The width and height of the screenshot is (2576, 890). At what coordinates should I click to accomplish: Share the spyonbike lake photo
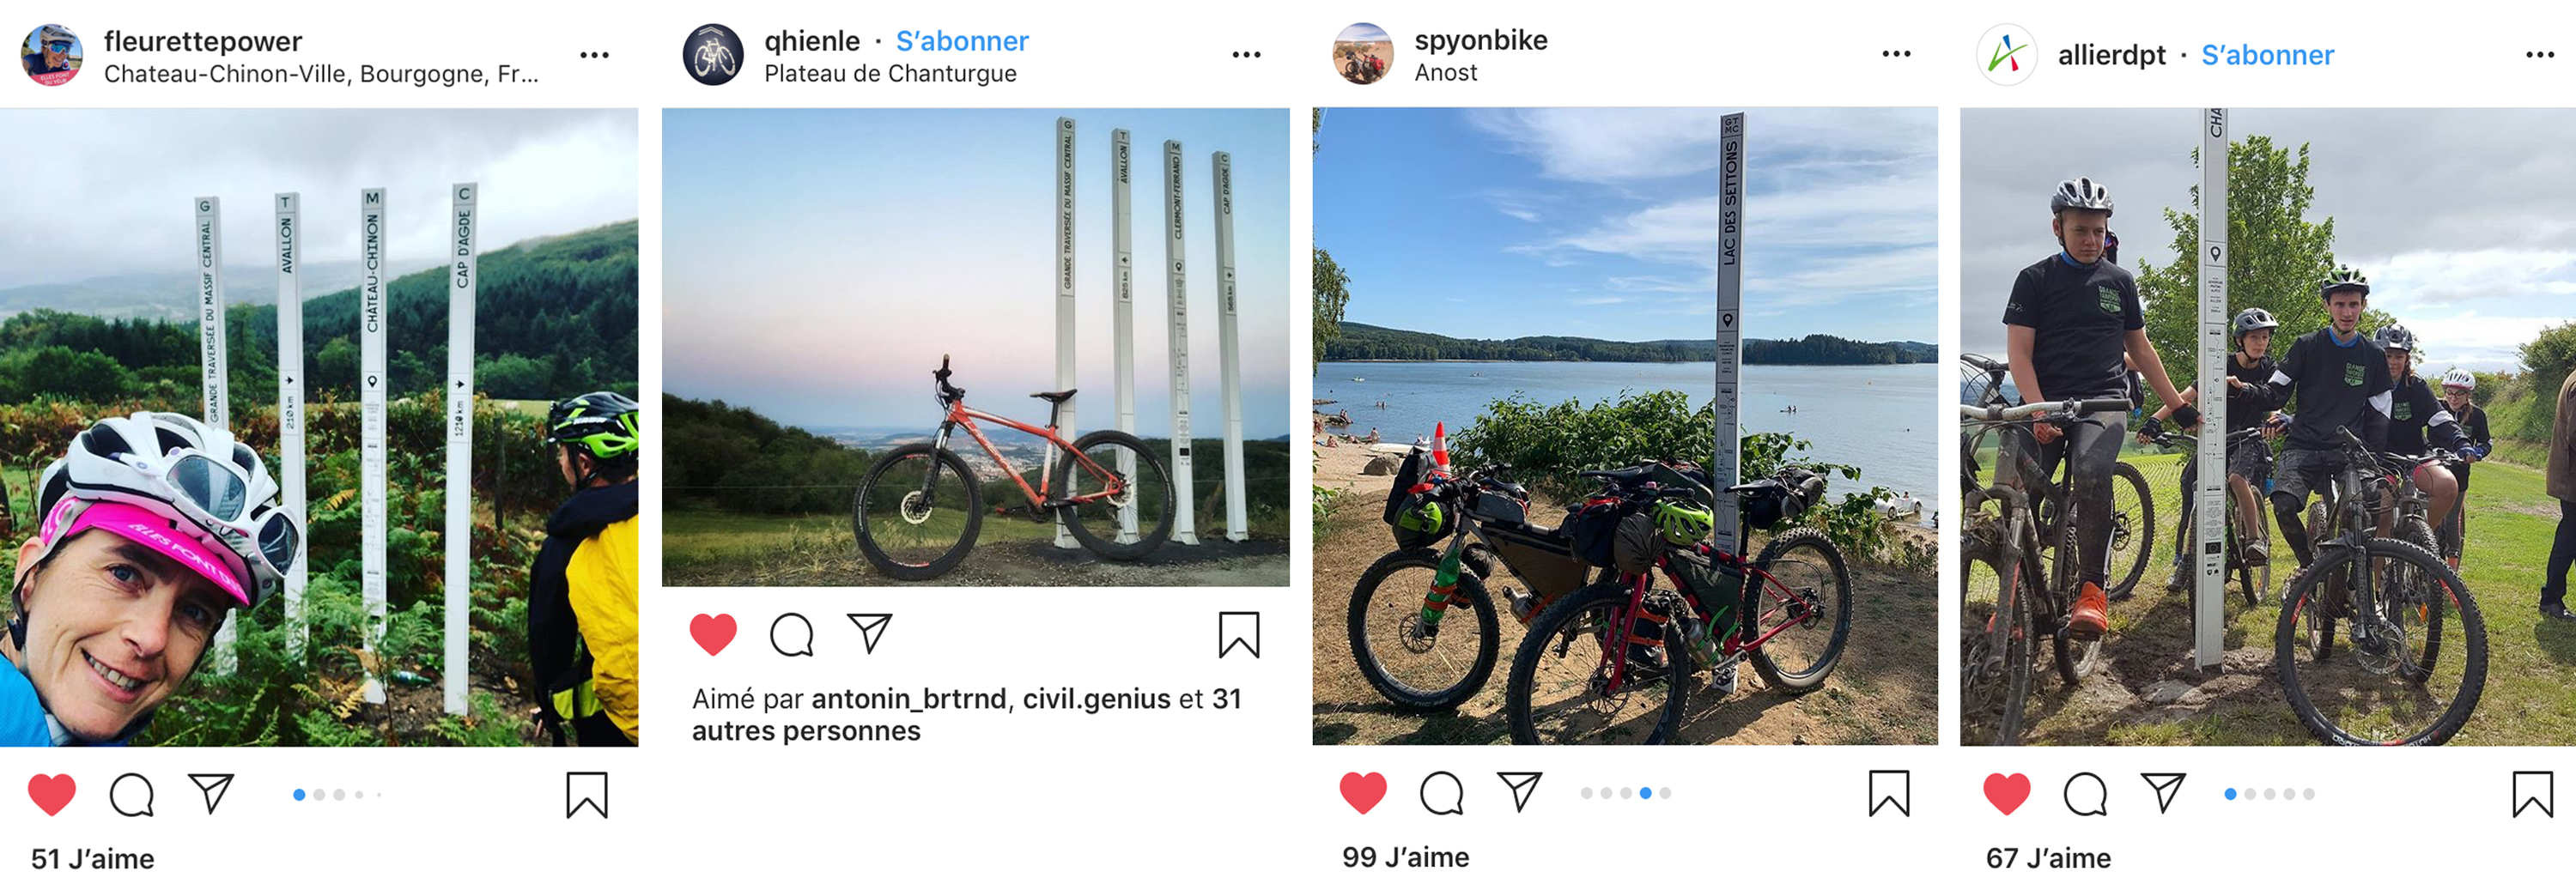coord(1519,792)
